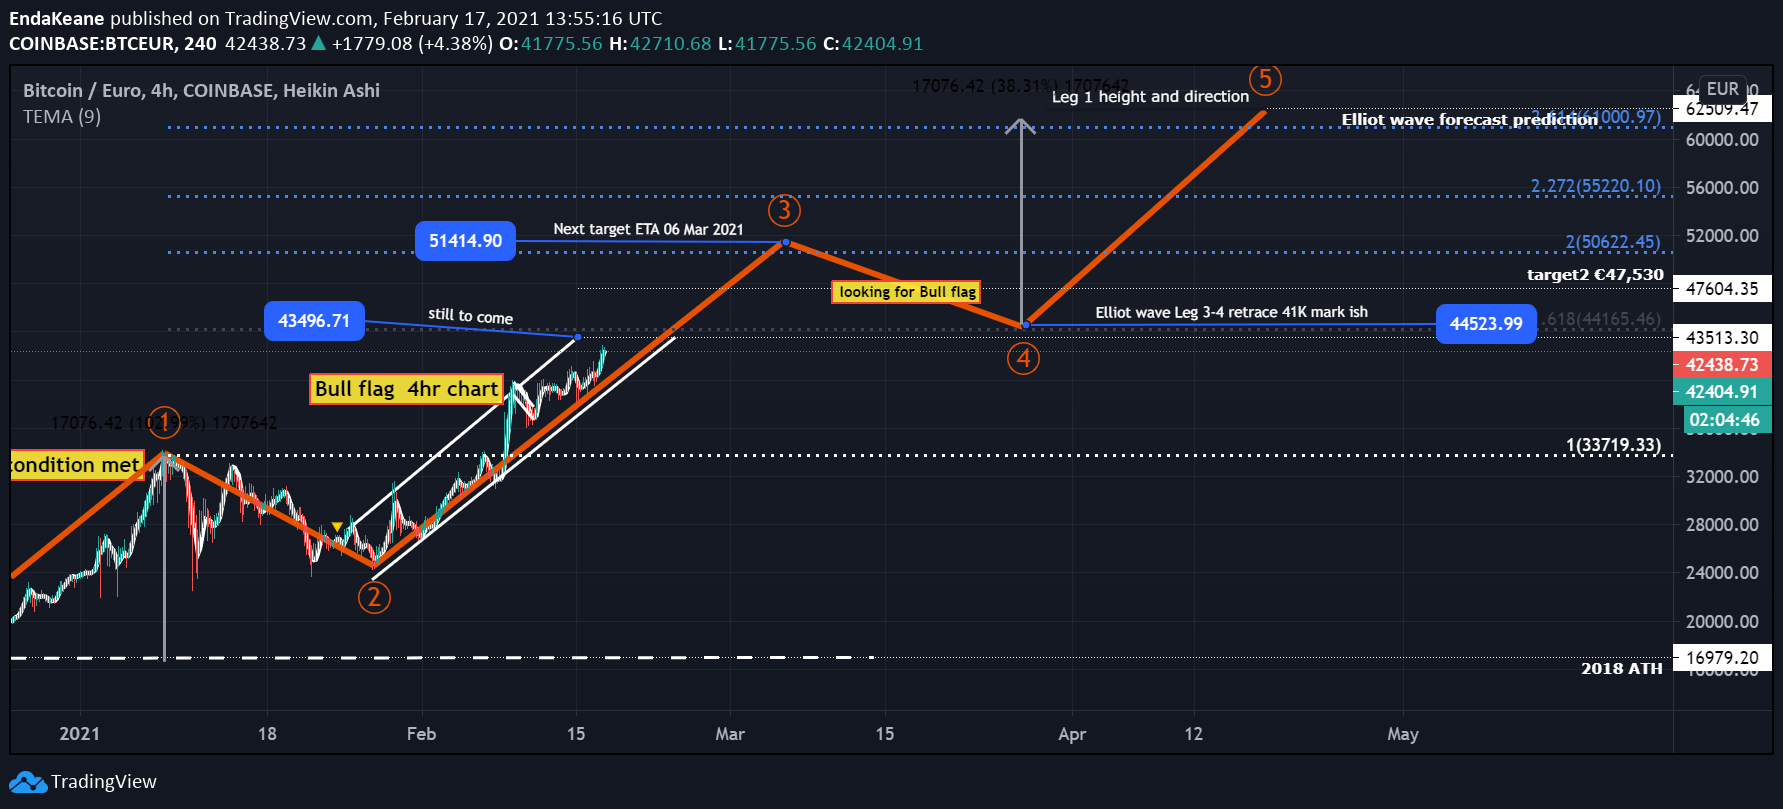
Task: Click the 42438.73 red price tag
Action: click(x=1722, y=365)
